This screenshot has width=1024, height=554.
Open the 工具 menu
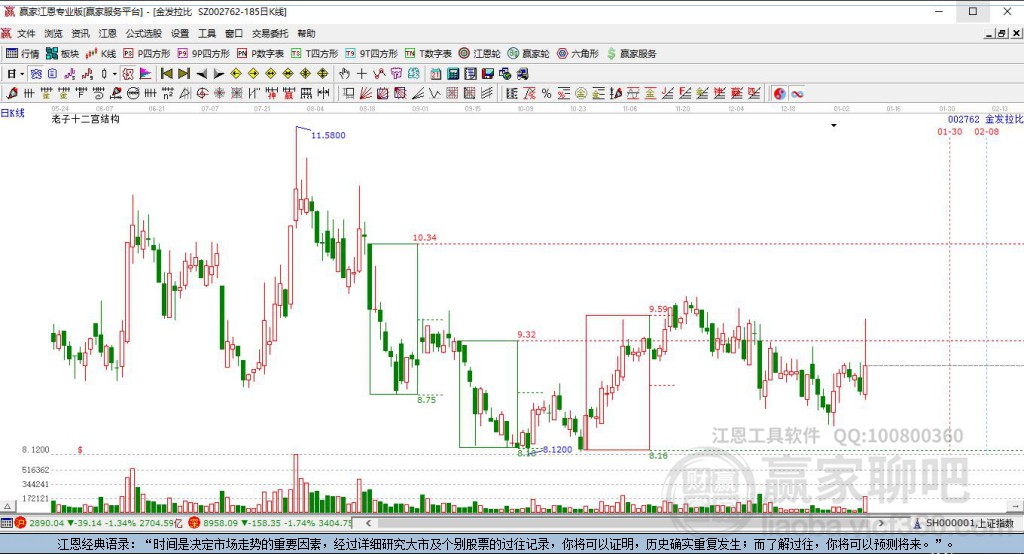pyautogui.click(x=207, y=33)
